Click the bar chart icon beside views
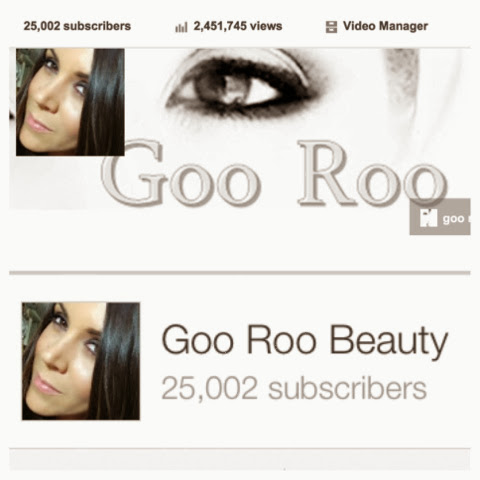480x480 pixels. pyautogui.click(x=181, y=27)
